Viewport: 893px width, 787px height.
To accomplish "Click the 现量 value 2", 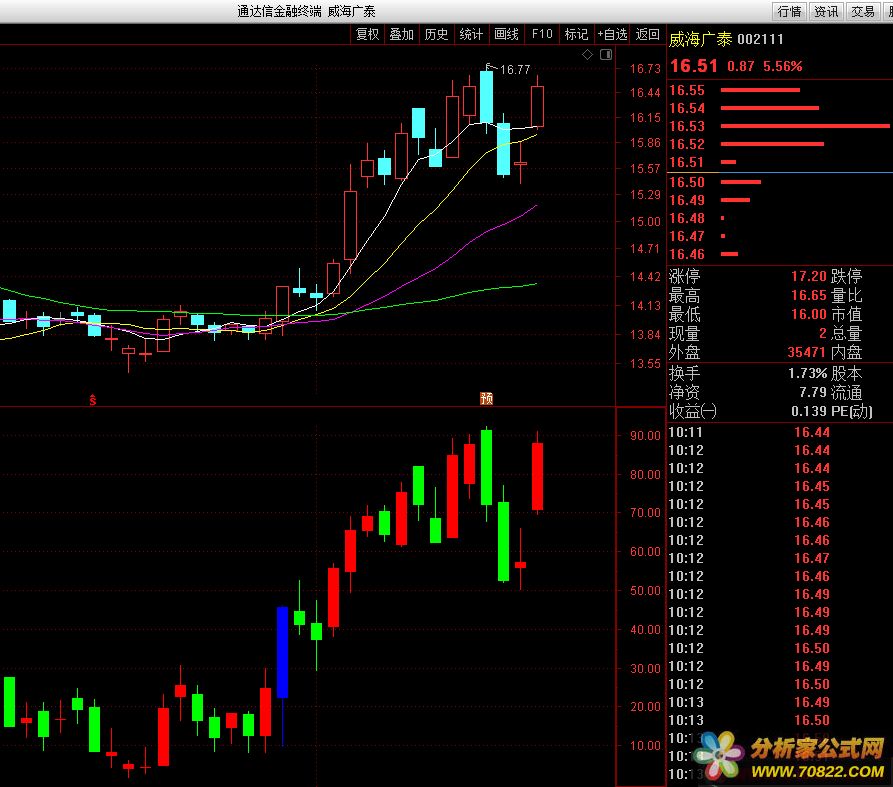I will (822, 333).
